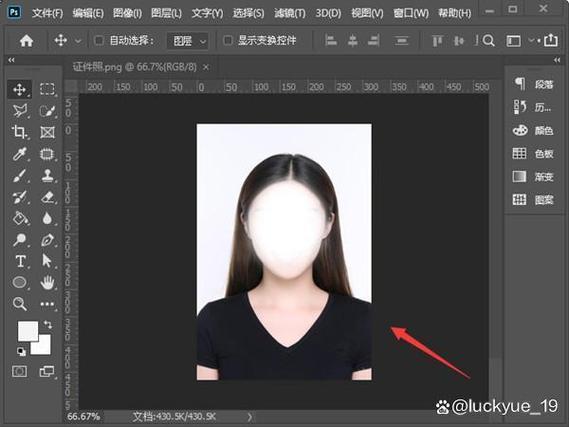Screen dimensions: 569x427
Task: Click the background color swatch
Action: pyautogui.click(x=43, y=348)
